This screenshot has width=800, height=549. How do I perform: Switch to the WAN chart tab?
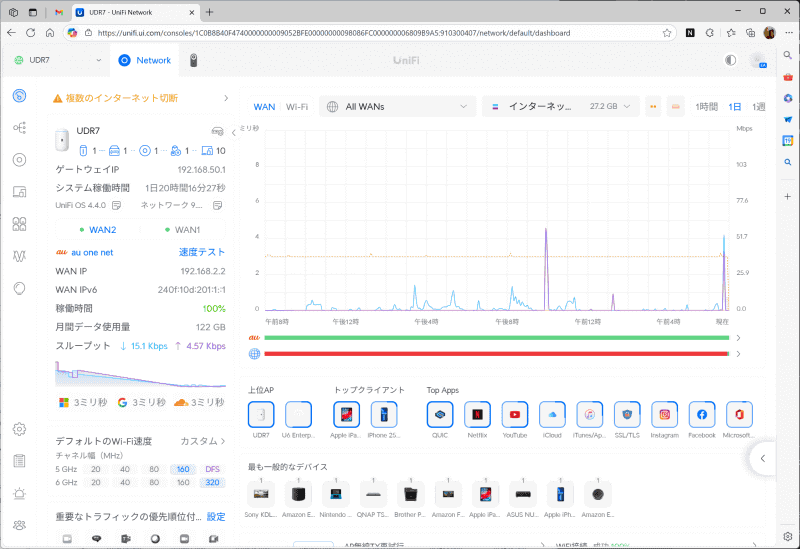(264, 107)
